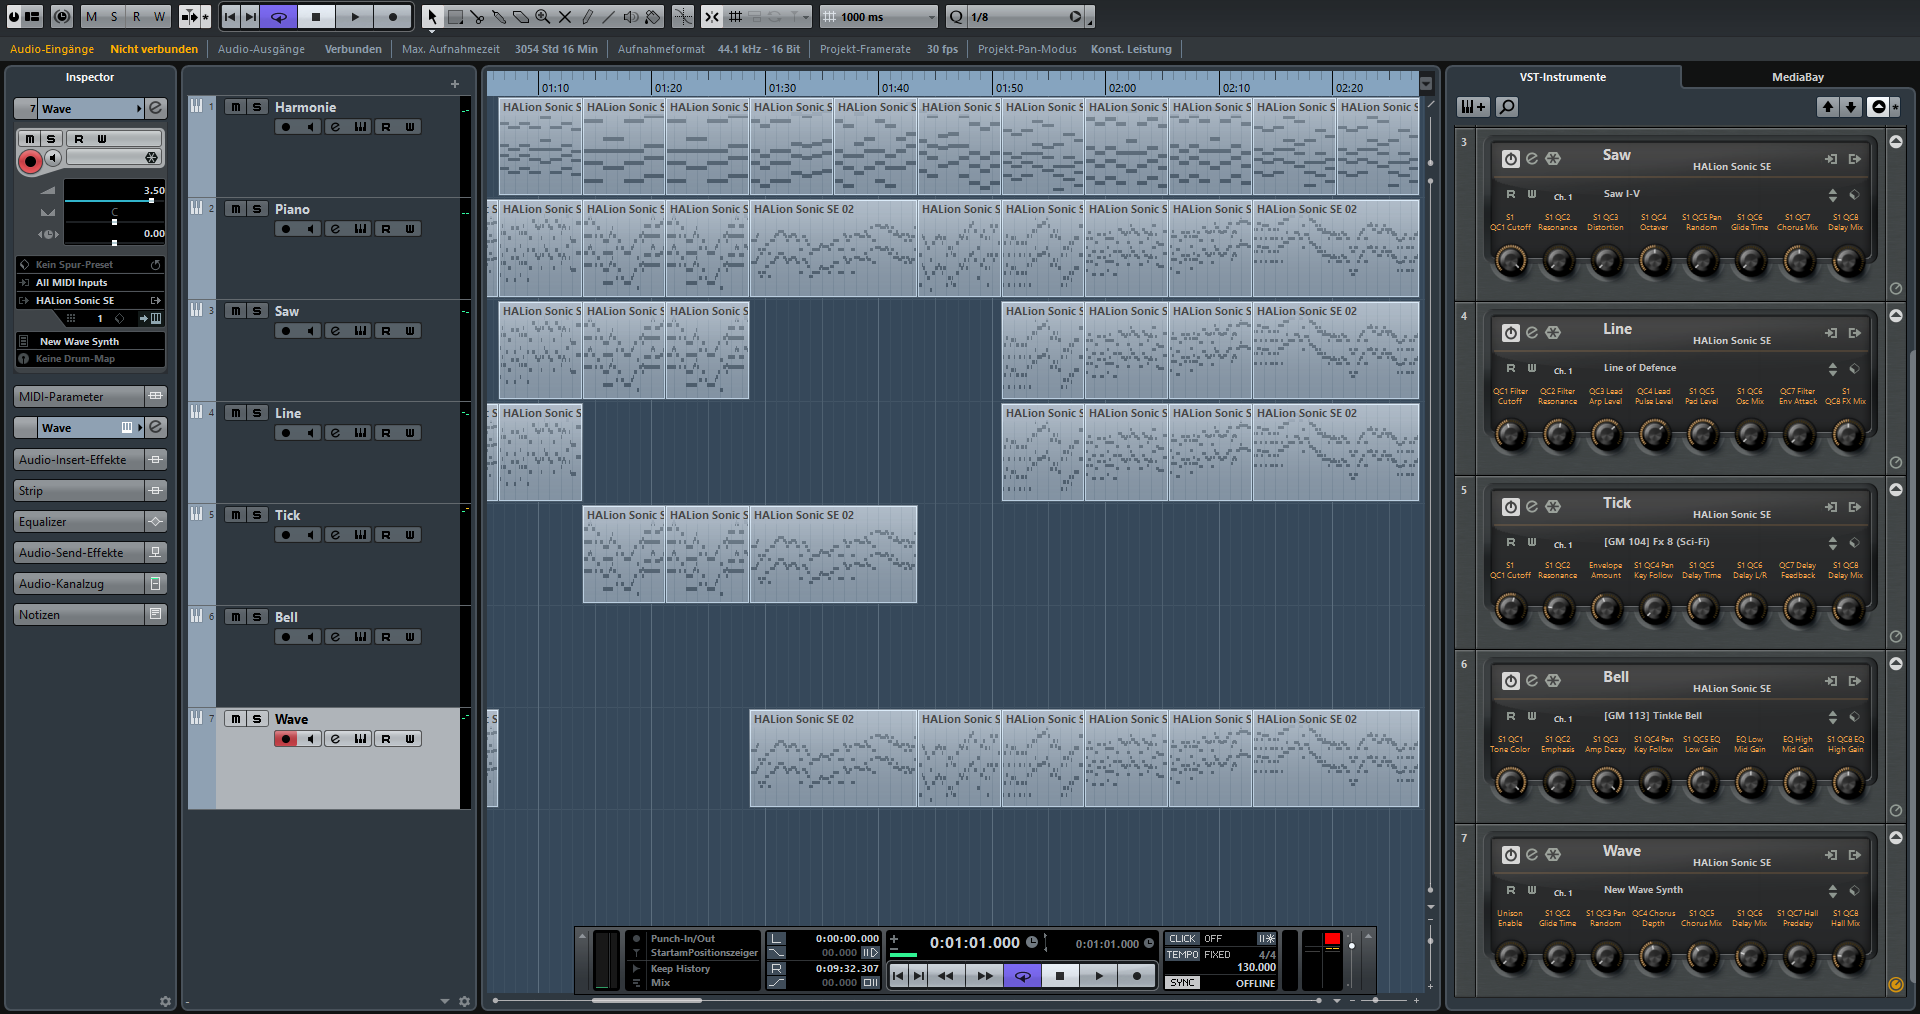This screenshot has width=1920, height=1014.
Task: Open the 1000 ms grid dropdown
Action: pos(931,17)
